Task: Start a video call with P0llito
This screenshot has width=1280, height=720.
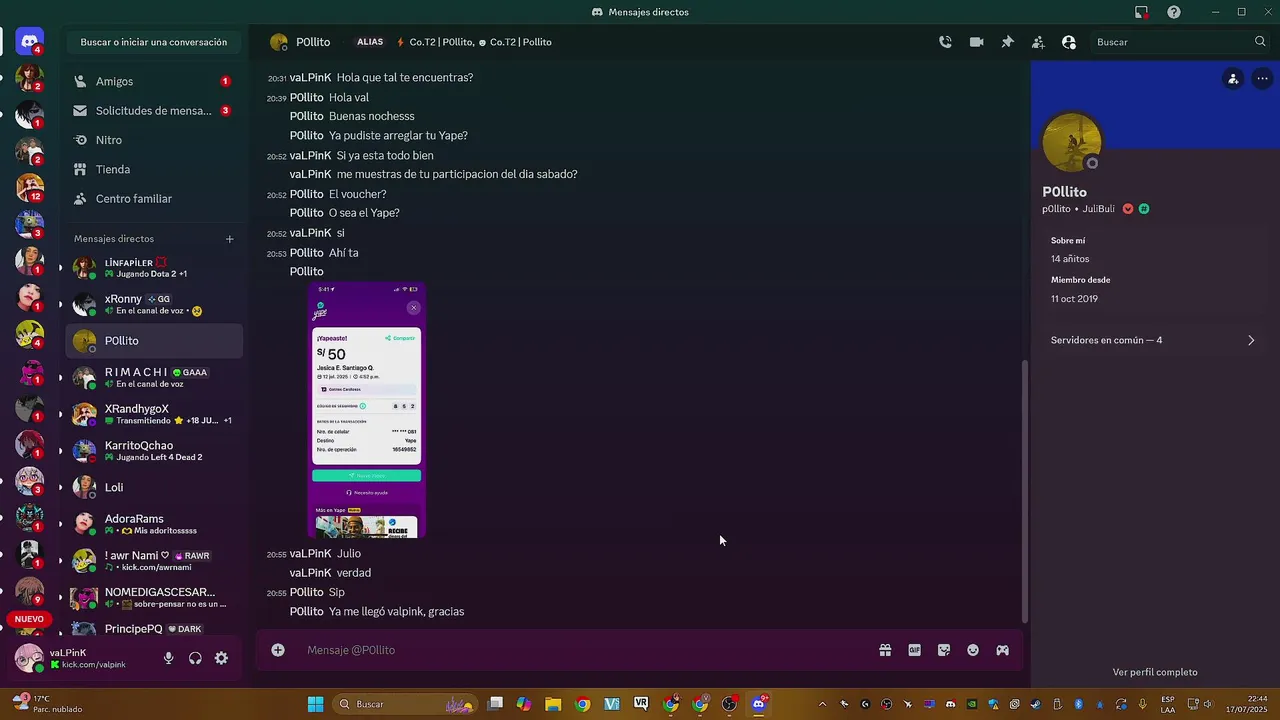Action: point(976,42)
